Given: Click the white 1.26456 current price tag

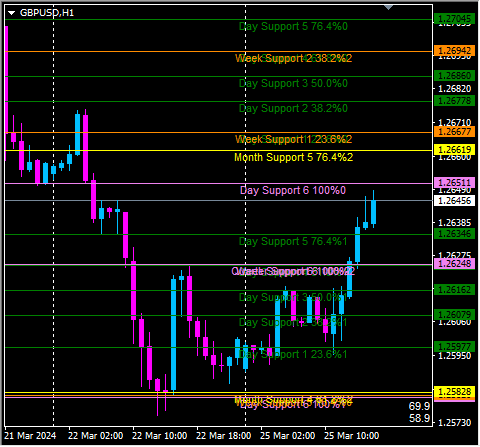Looking at the screenshot, I should click(x=455, y=201).
